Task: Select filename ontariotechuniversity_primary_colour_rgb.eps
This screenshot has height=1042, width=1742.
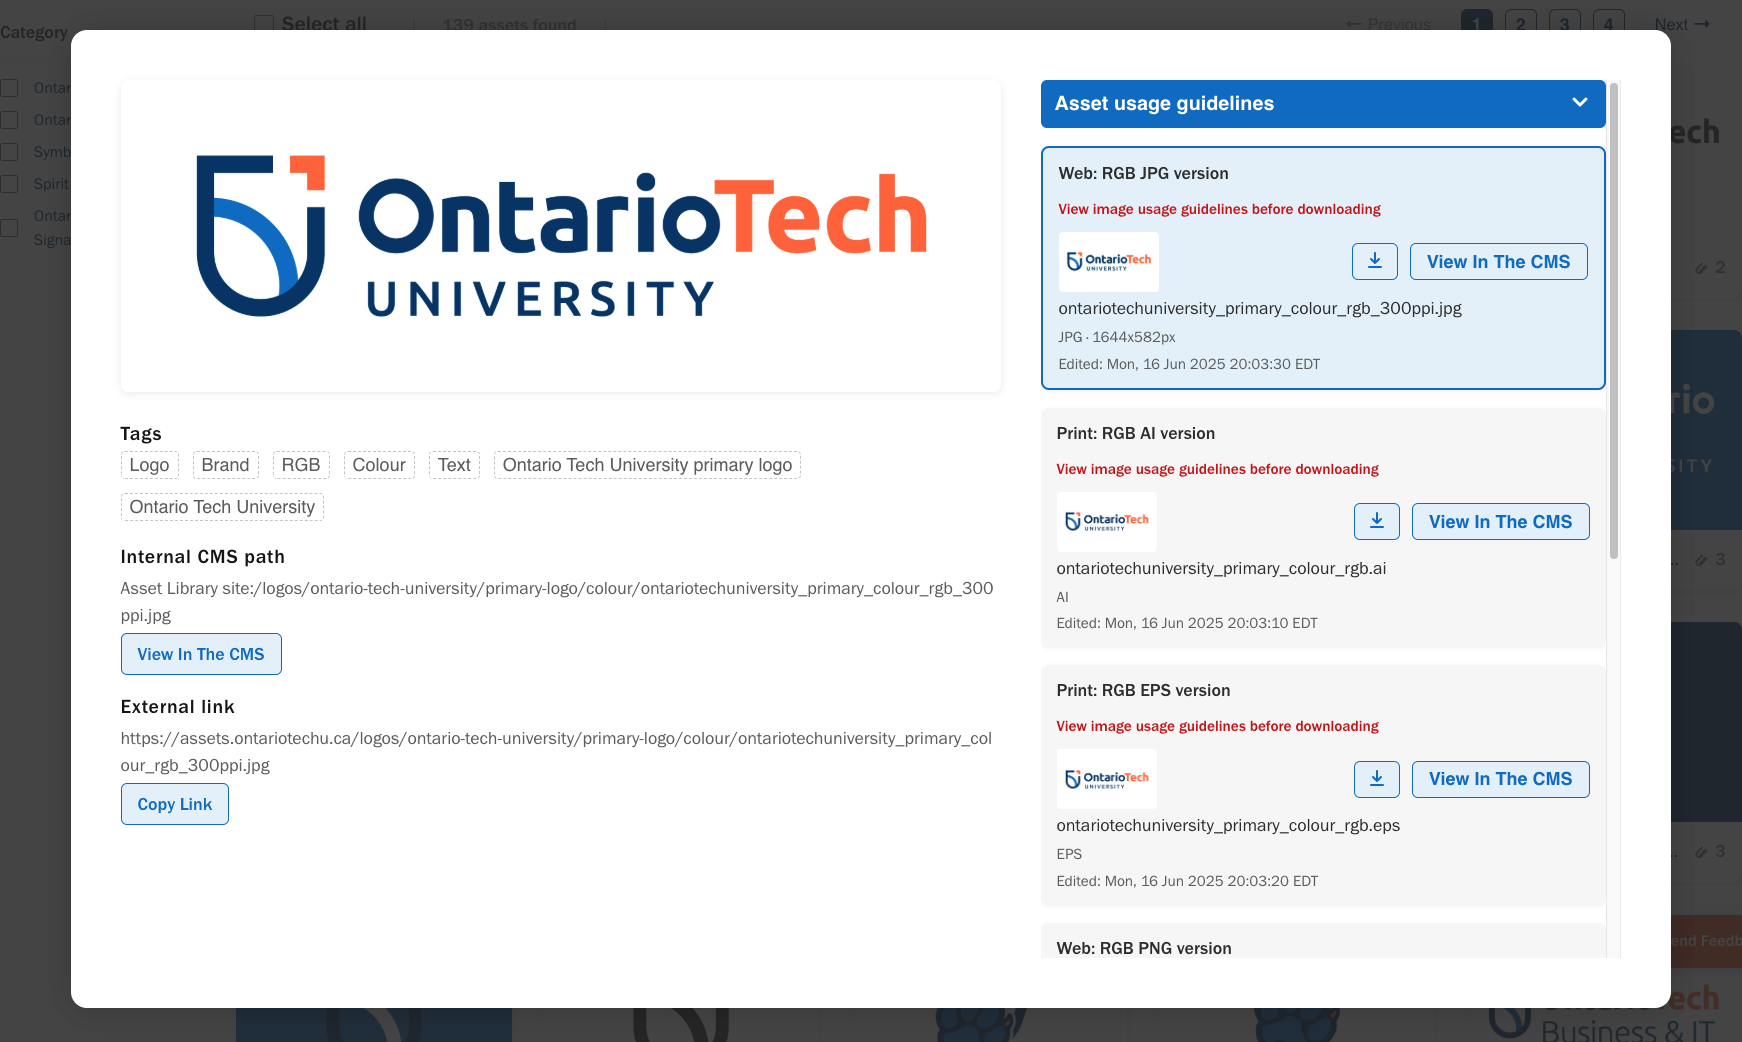Action: 1228,825
